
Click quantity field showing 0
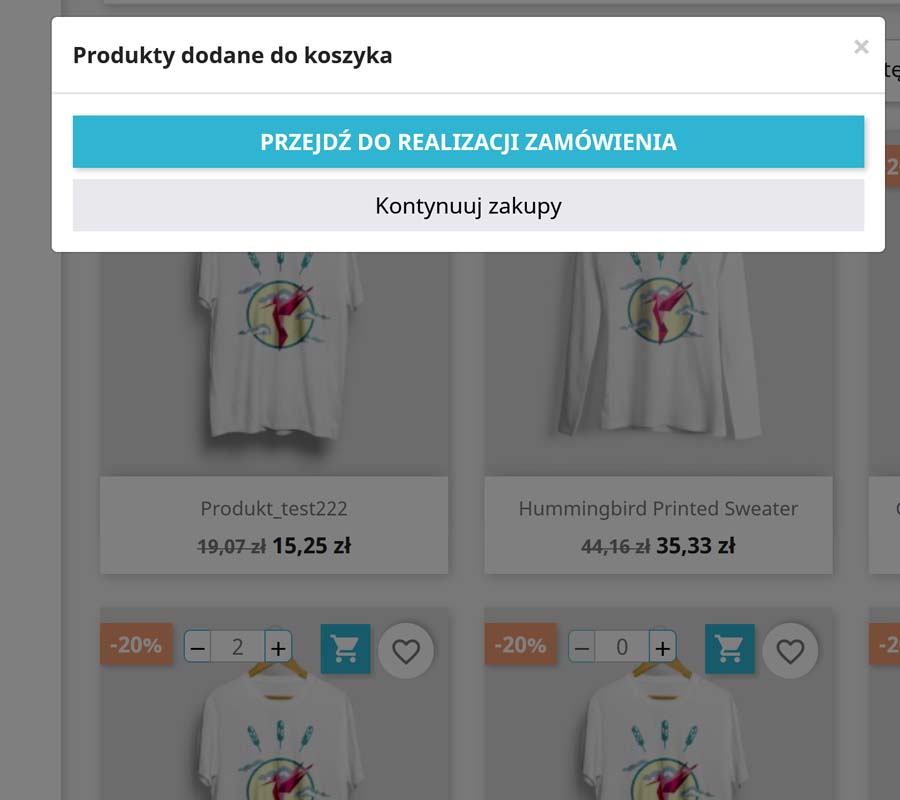pyautogui.click(x=622, y=647)
